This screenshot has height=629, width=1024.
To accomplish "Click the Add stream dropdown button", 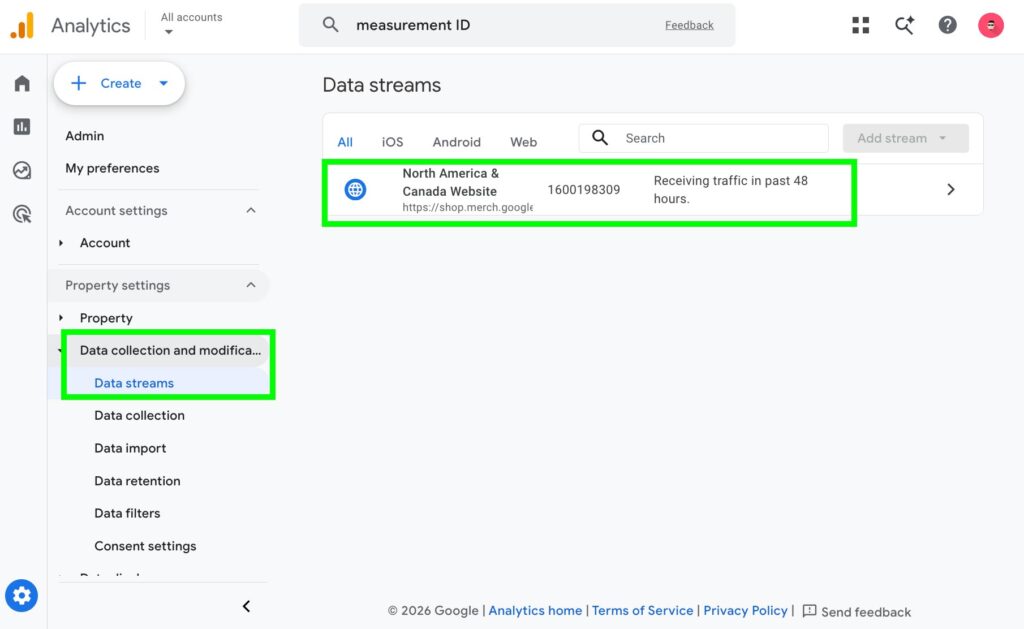I will coord(905,138).
